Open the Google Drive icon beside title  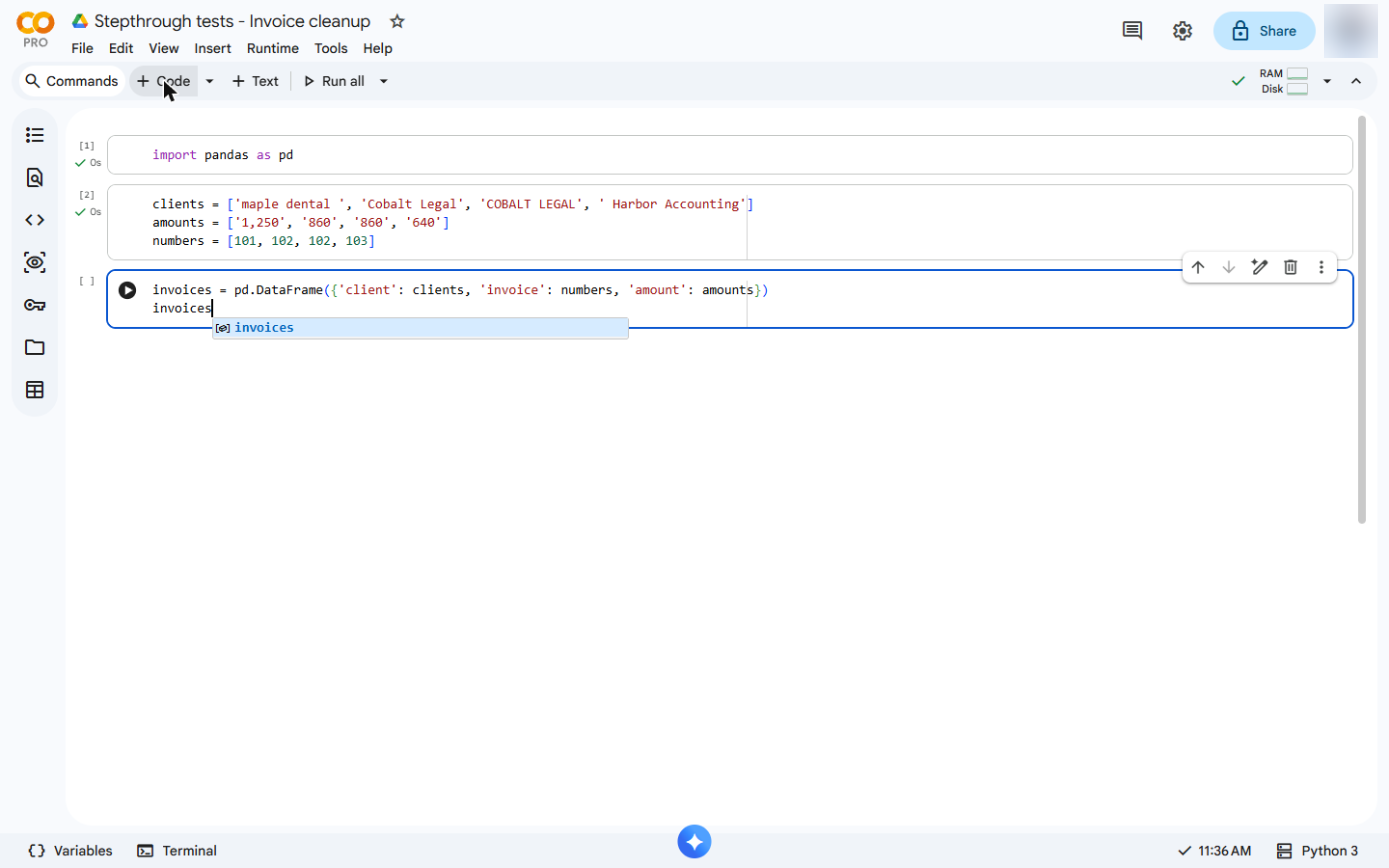click(x=80, y=21)
